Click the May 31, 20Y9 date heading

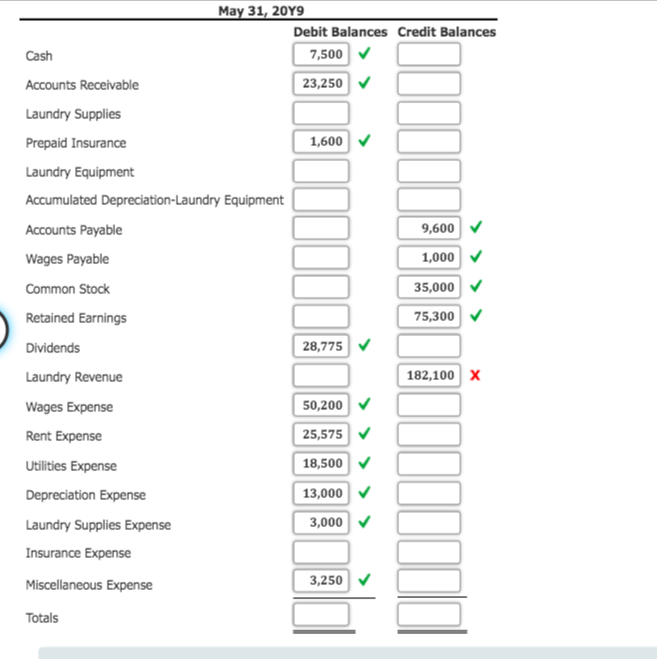coord(261,11)
